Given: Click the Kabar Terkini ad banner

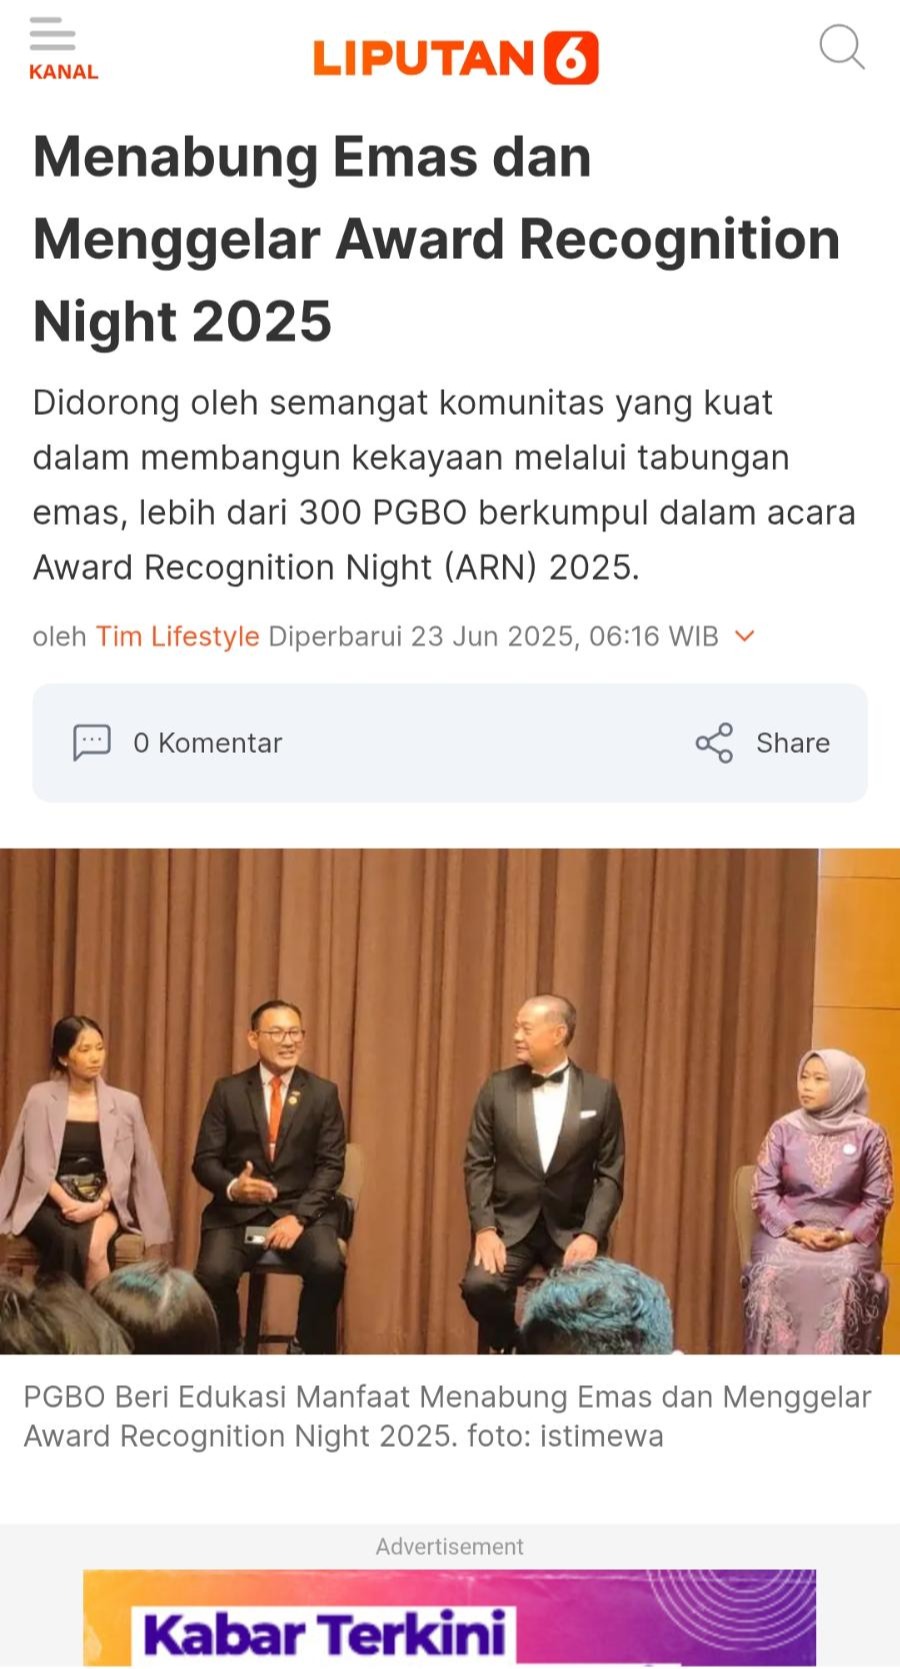Looking at the screenshot, I should click(x=449, y=1617).
